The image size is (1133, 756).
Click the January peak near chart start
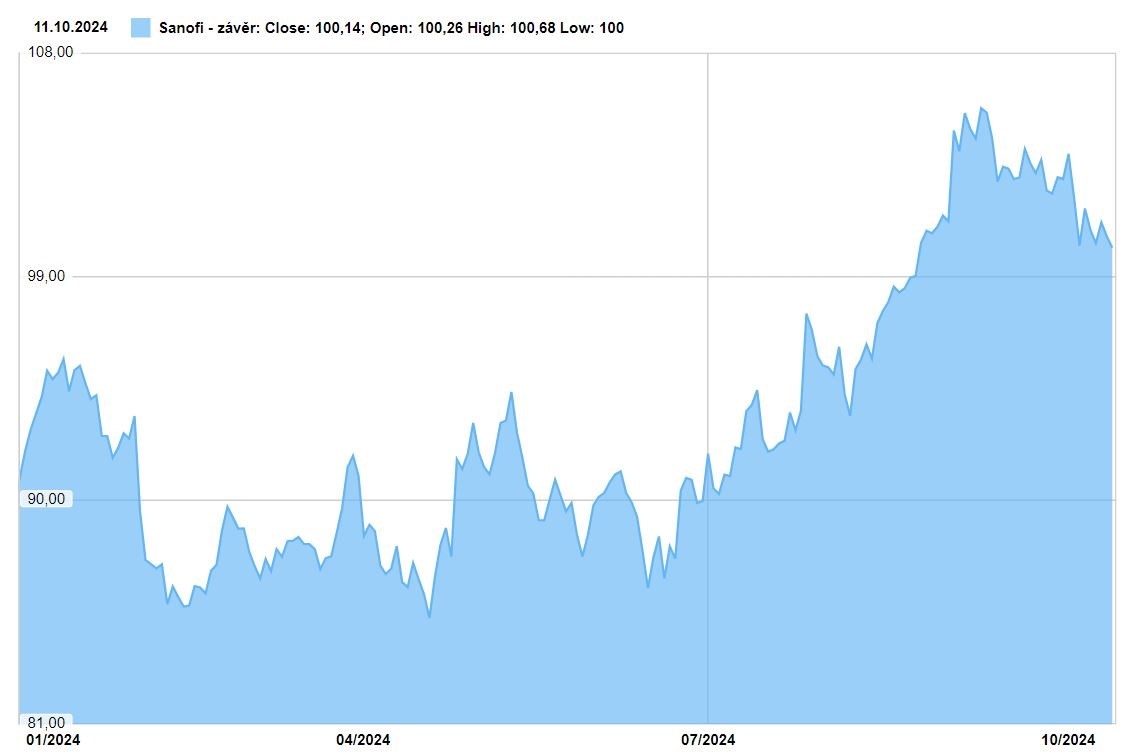pos(64,357)
